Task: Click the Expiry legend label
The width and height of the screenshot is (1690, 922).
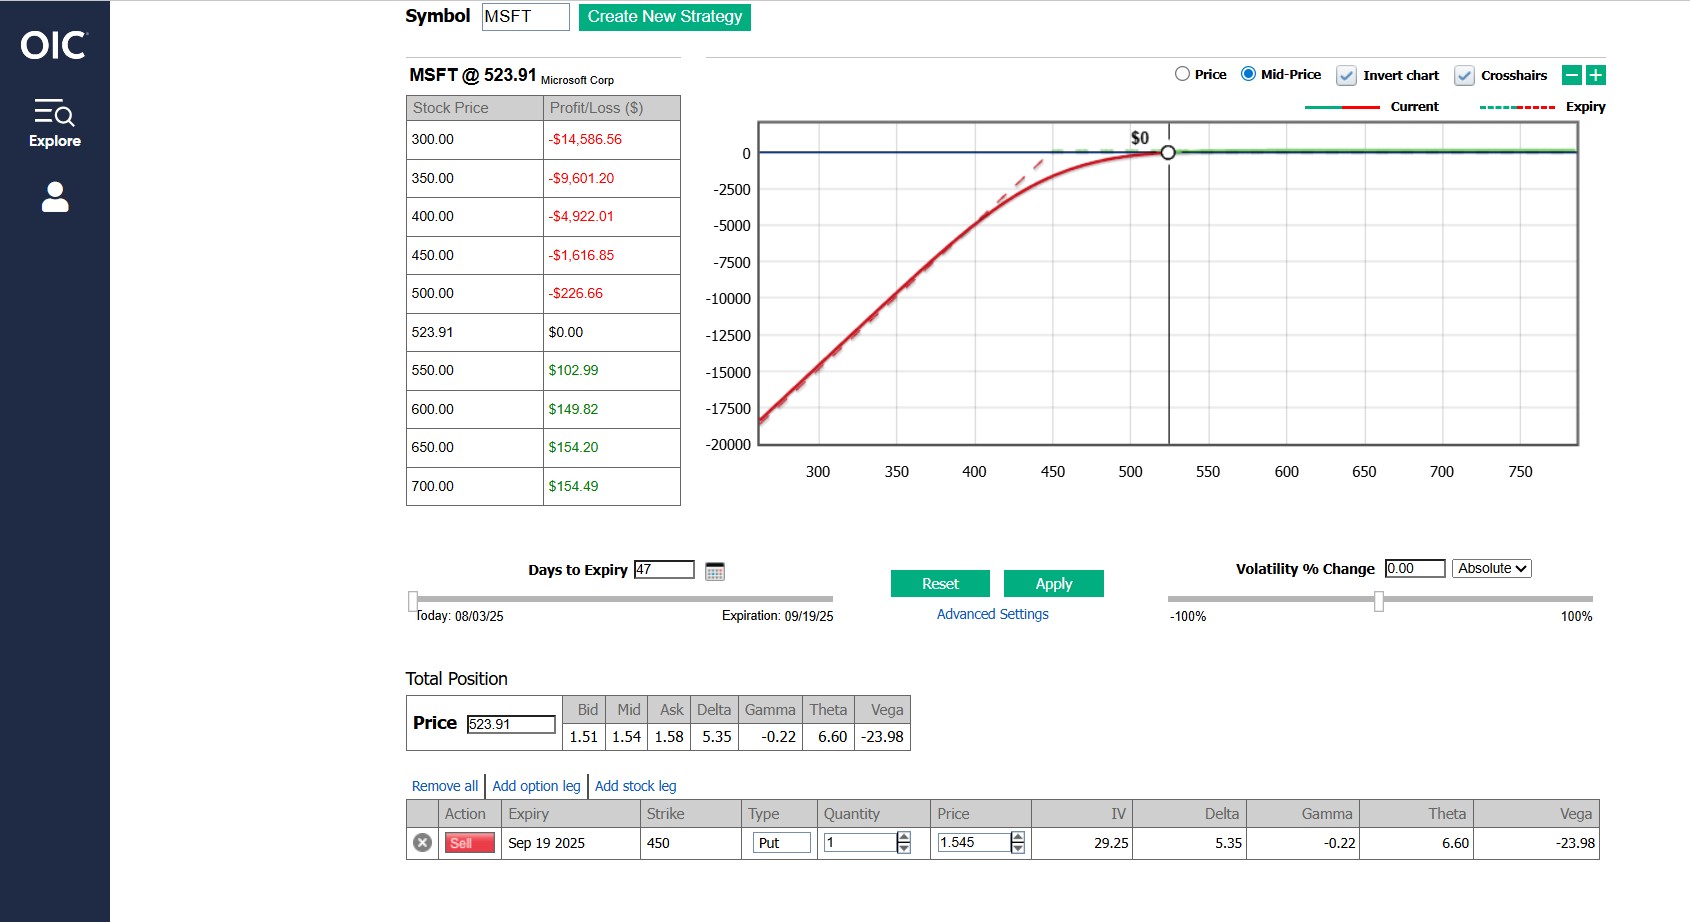Action: pyautogui.click(x=1585, y=107)
